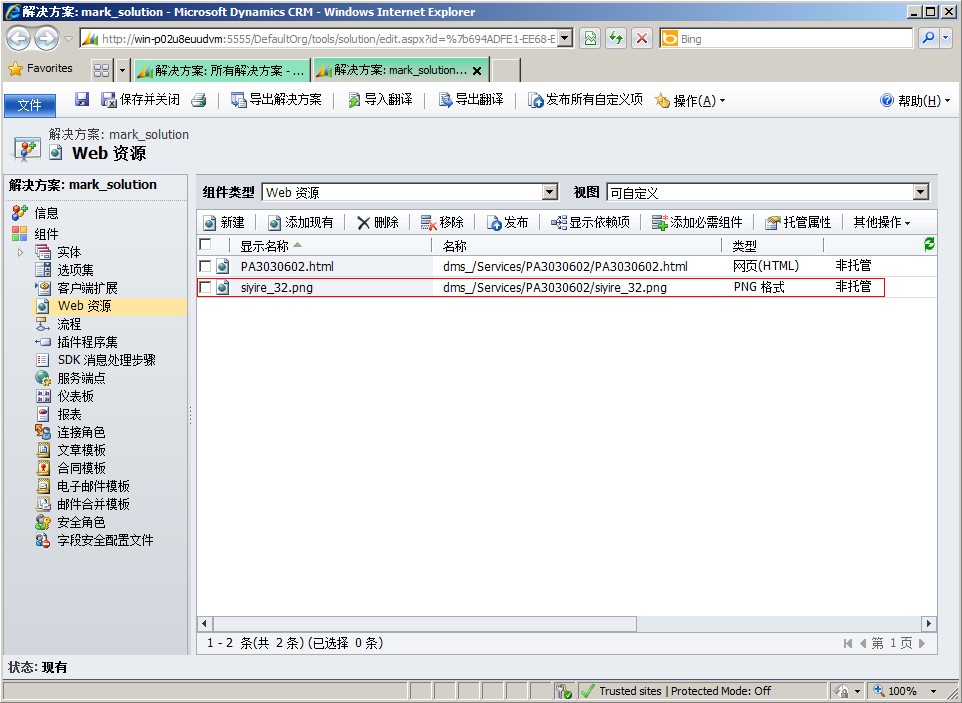Click the grid refresh icon
Screen dimensions: 962x703
pos(929,244)
